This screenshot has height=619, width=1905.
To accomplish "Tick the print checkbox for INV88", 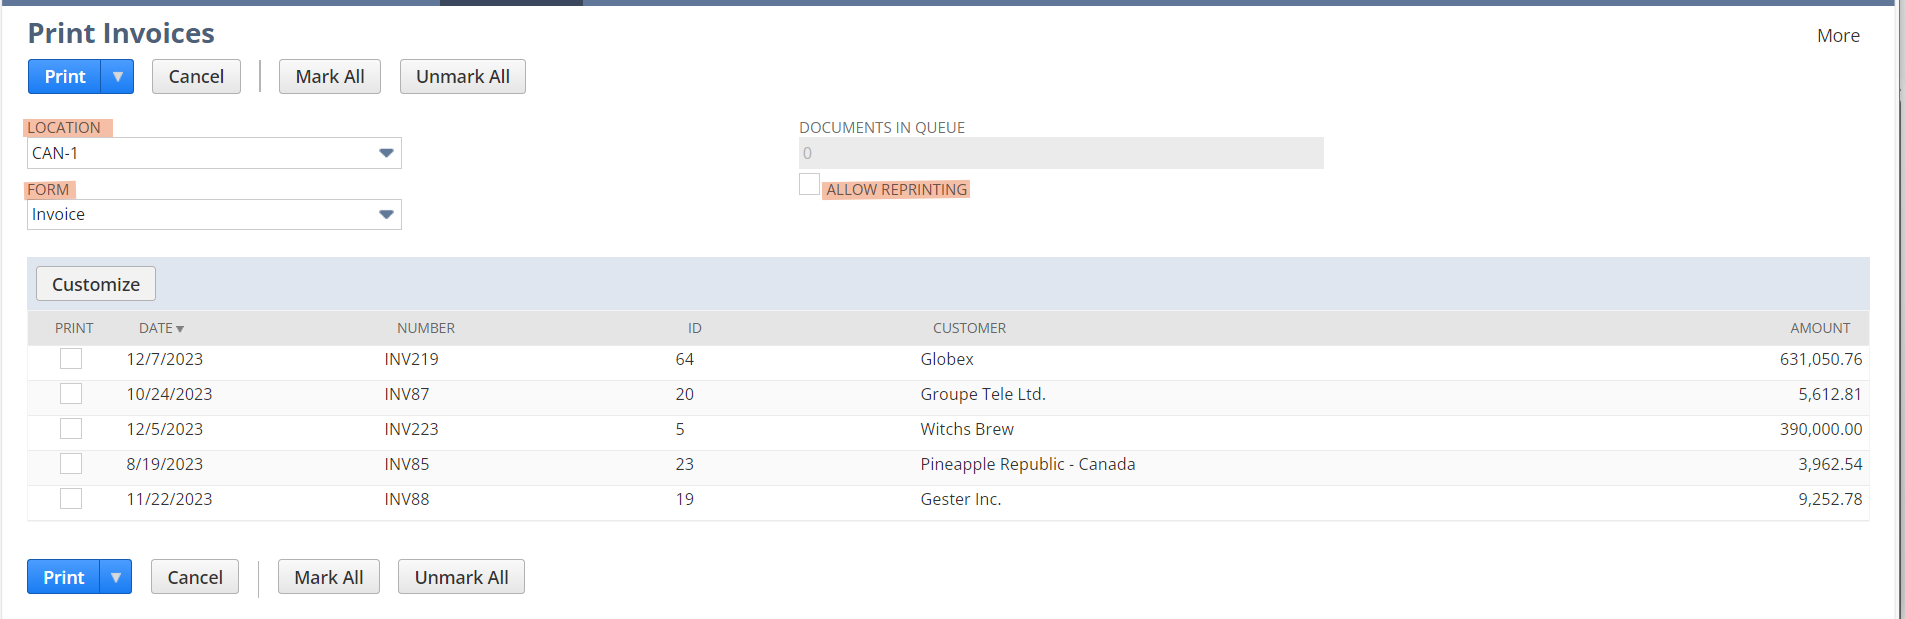I will (x=71, y=499).
